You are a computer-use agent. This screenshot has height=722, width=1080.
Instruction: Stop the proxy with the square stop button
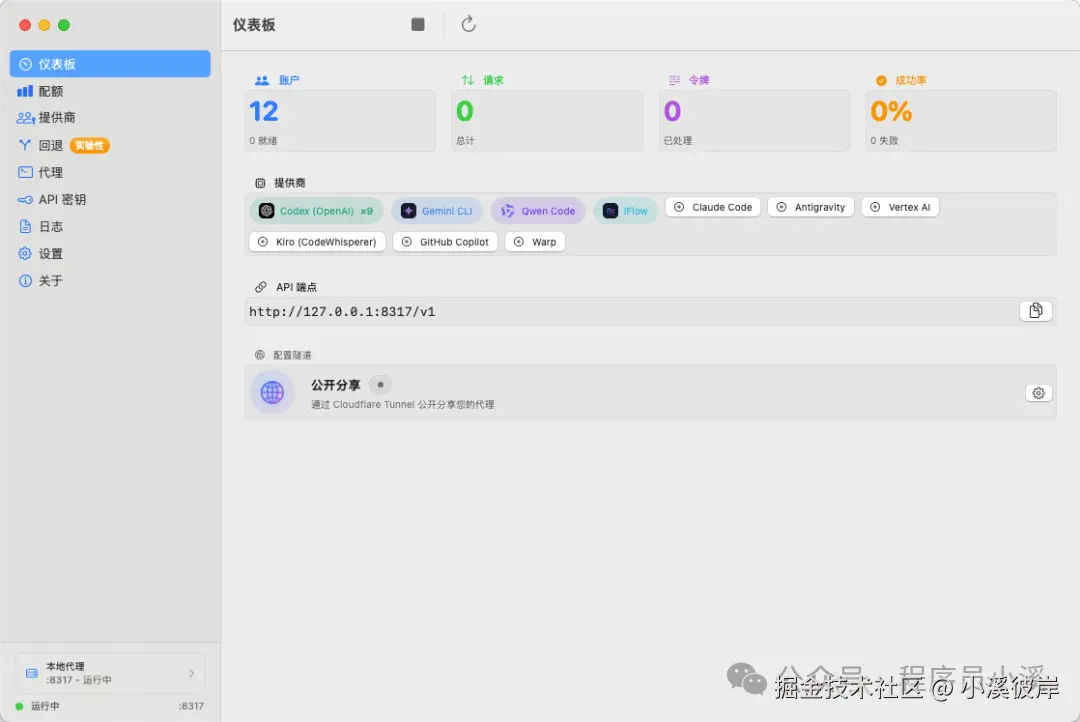point(417,25)
